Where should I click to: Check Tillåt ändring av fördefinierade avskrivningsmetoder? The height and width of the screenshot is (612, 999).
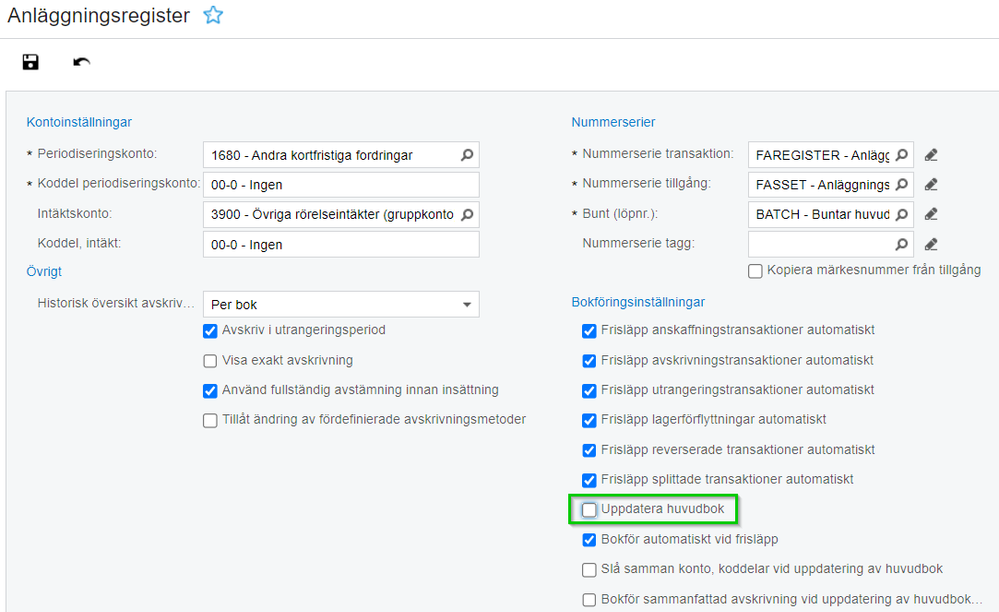point(210,420)
